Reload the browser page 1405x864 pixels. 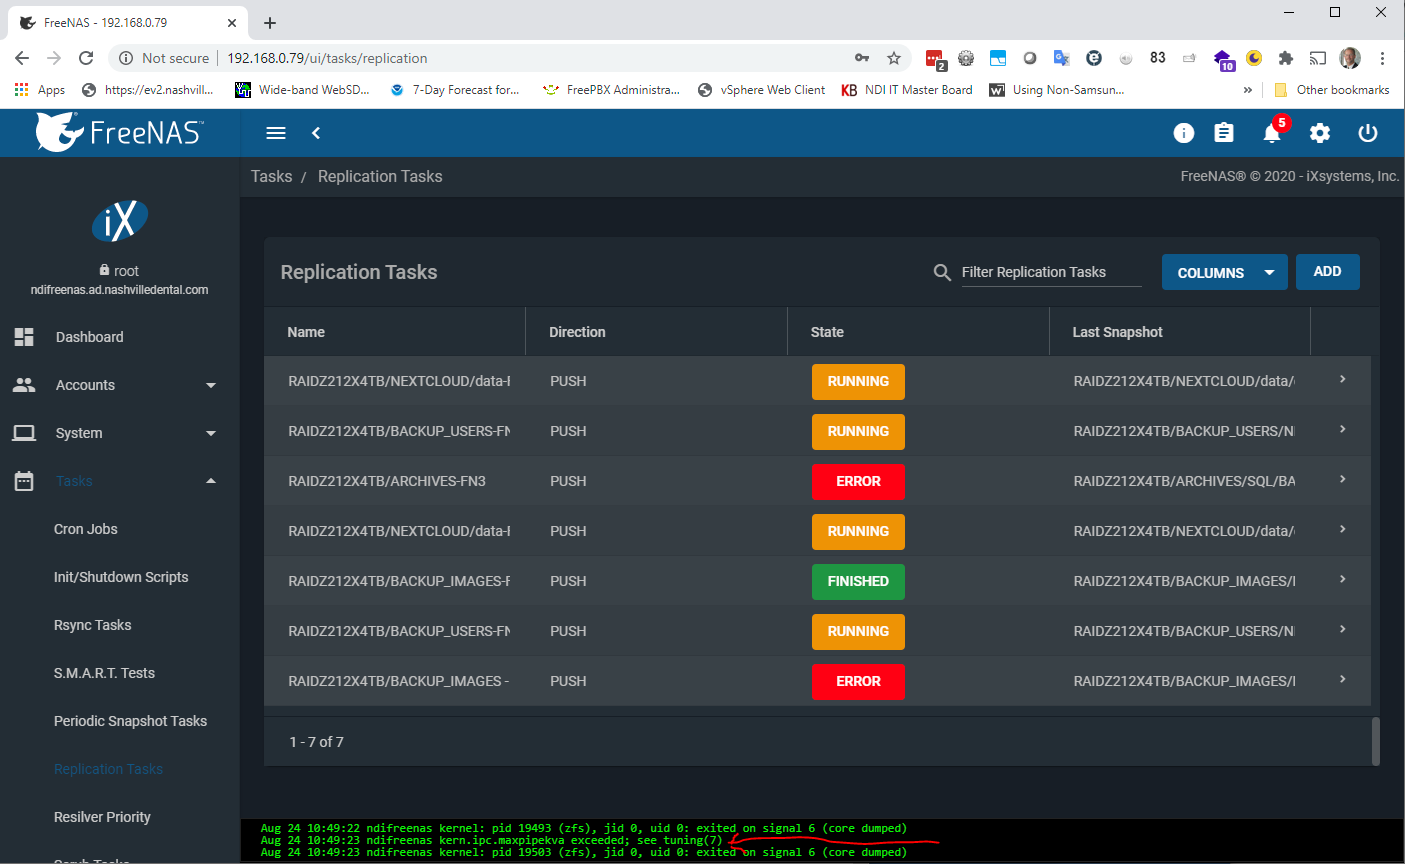pyautogui.click(x=86, y=58)
